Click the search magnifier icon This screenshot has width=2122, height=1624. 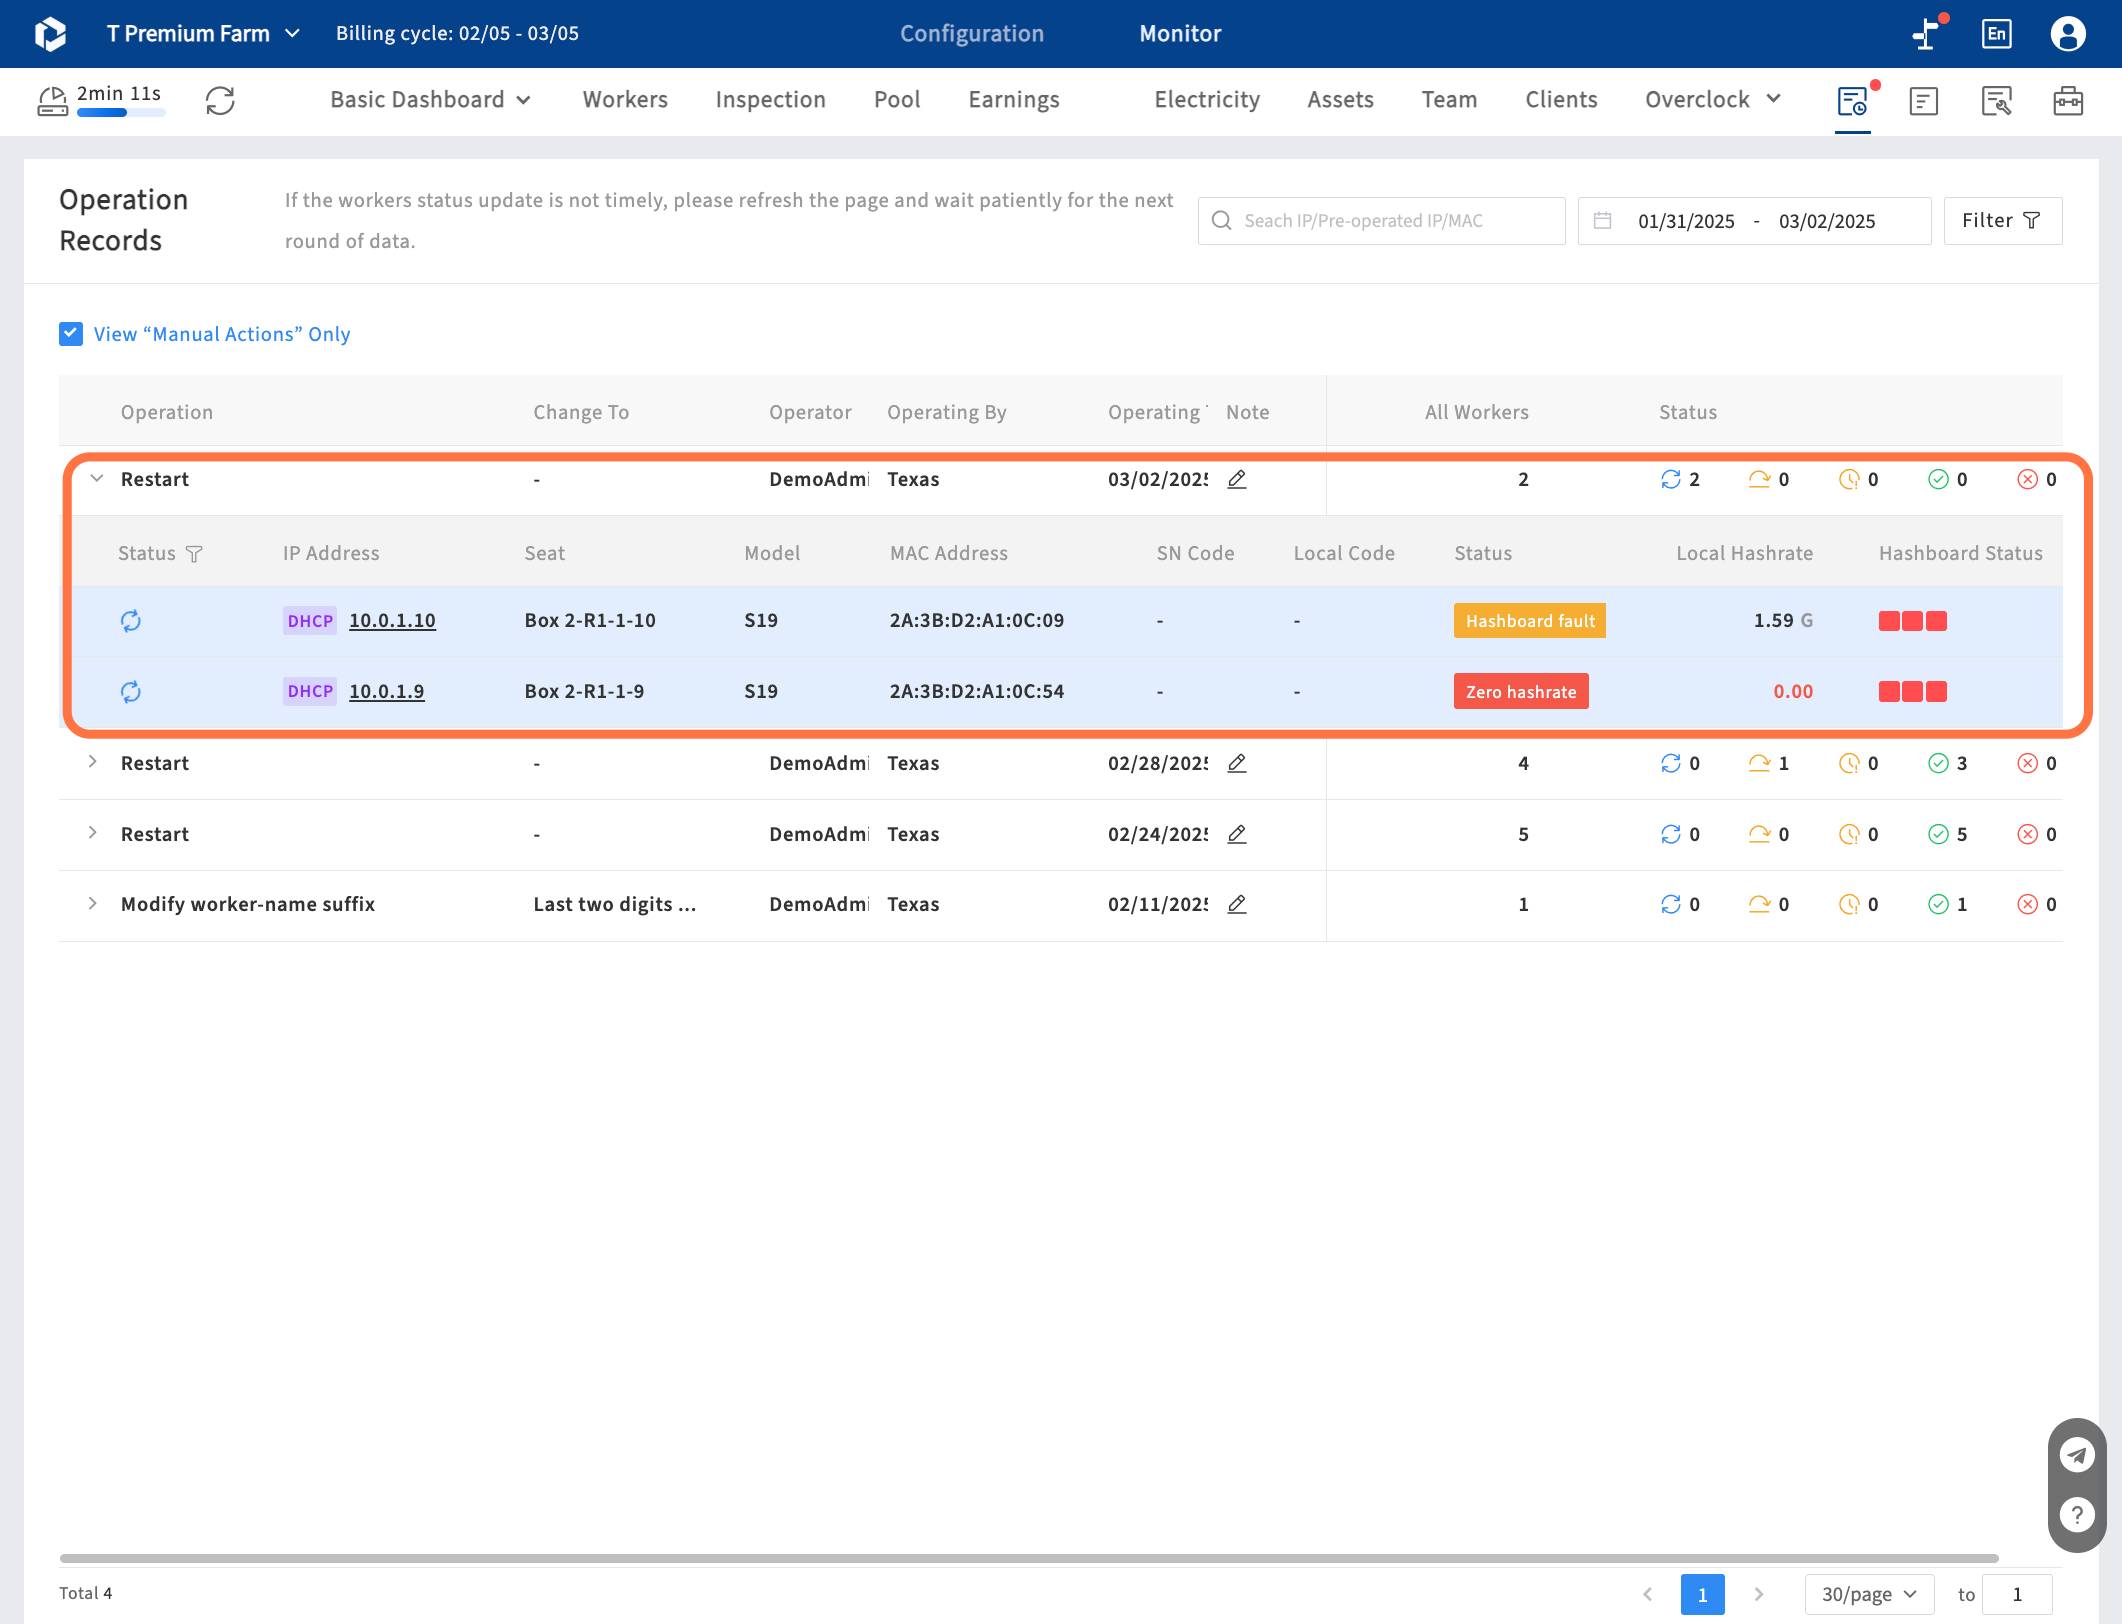tap(1221, 220)
